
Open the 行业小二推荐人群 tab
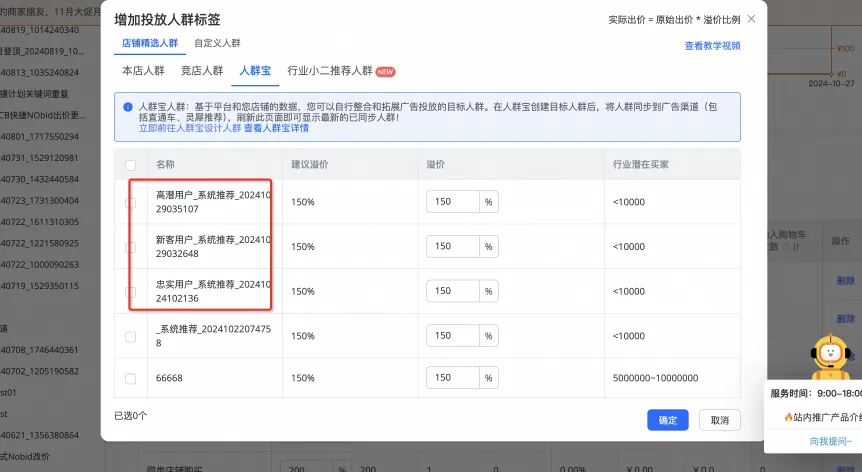click(x=329, y=71)
